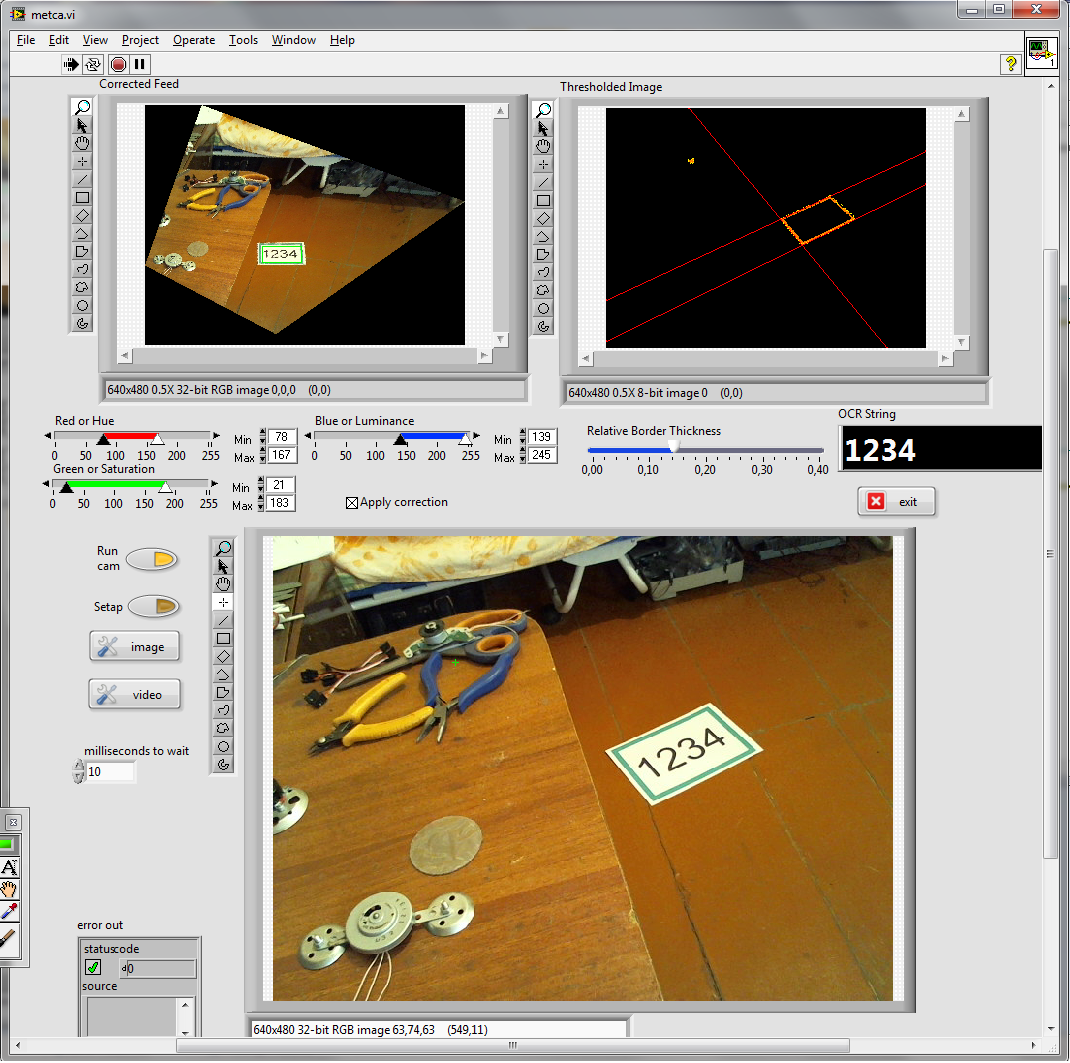The width and height of the screenshot is (1070, 1063).
Task: Click the exit button
Action: (896, 502)
